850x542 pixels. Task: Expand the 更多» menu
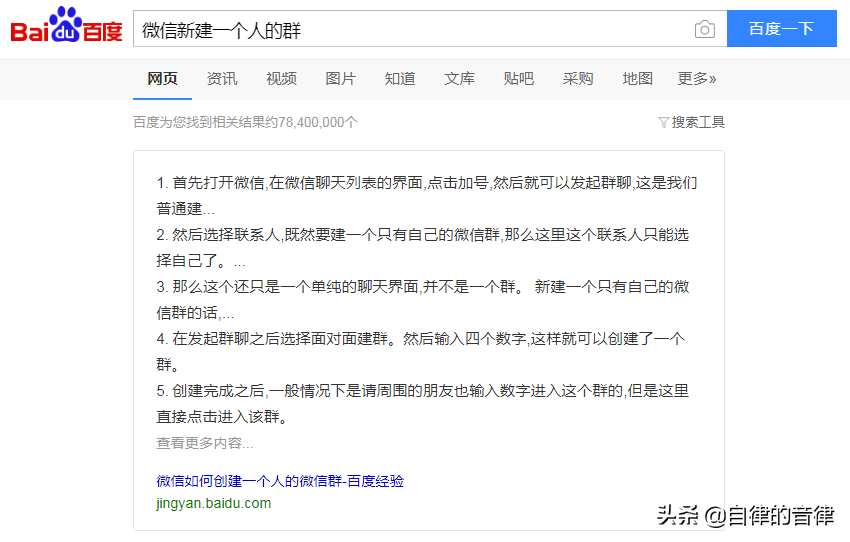pyautogui.click(x=697, y=79)
